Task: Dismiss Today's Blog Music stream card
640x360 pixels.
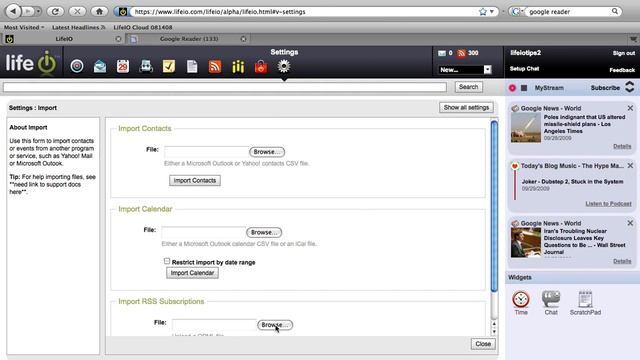Action: point(630,166)
